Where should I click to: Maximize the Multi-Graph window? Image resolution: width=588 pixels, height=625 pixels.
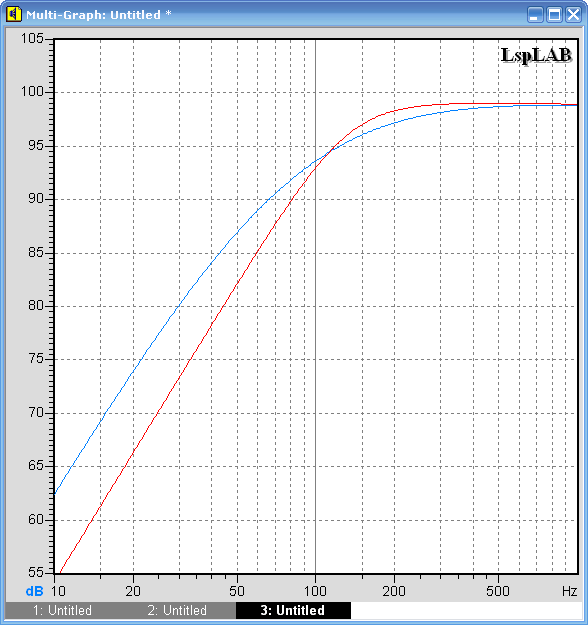point(554,15)
